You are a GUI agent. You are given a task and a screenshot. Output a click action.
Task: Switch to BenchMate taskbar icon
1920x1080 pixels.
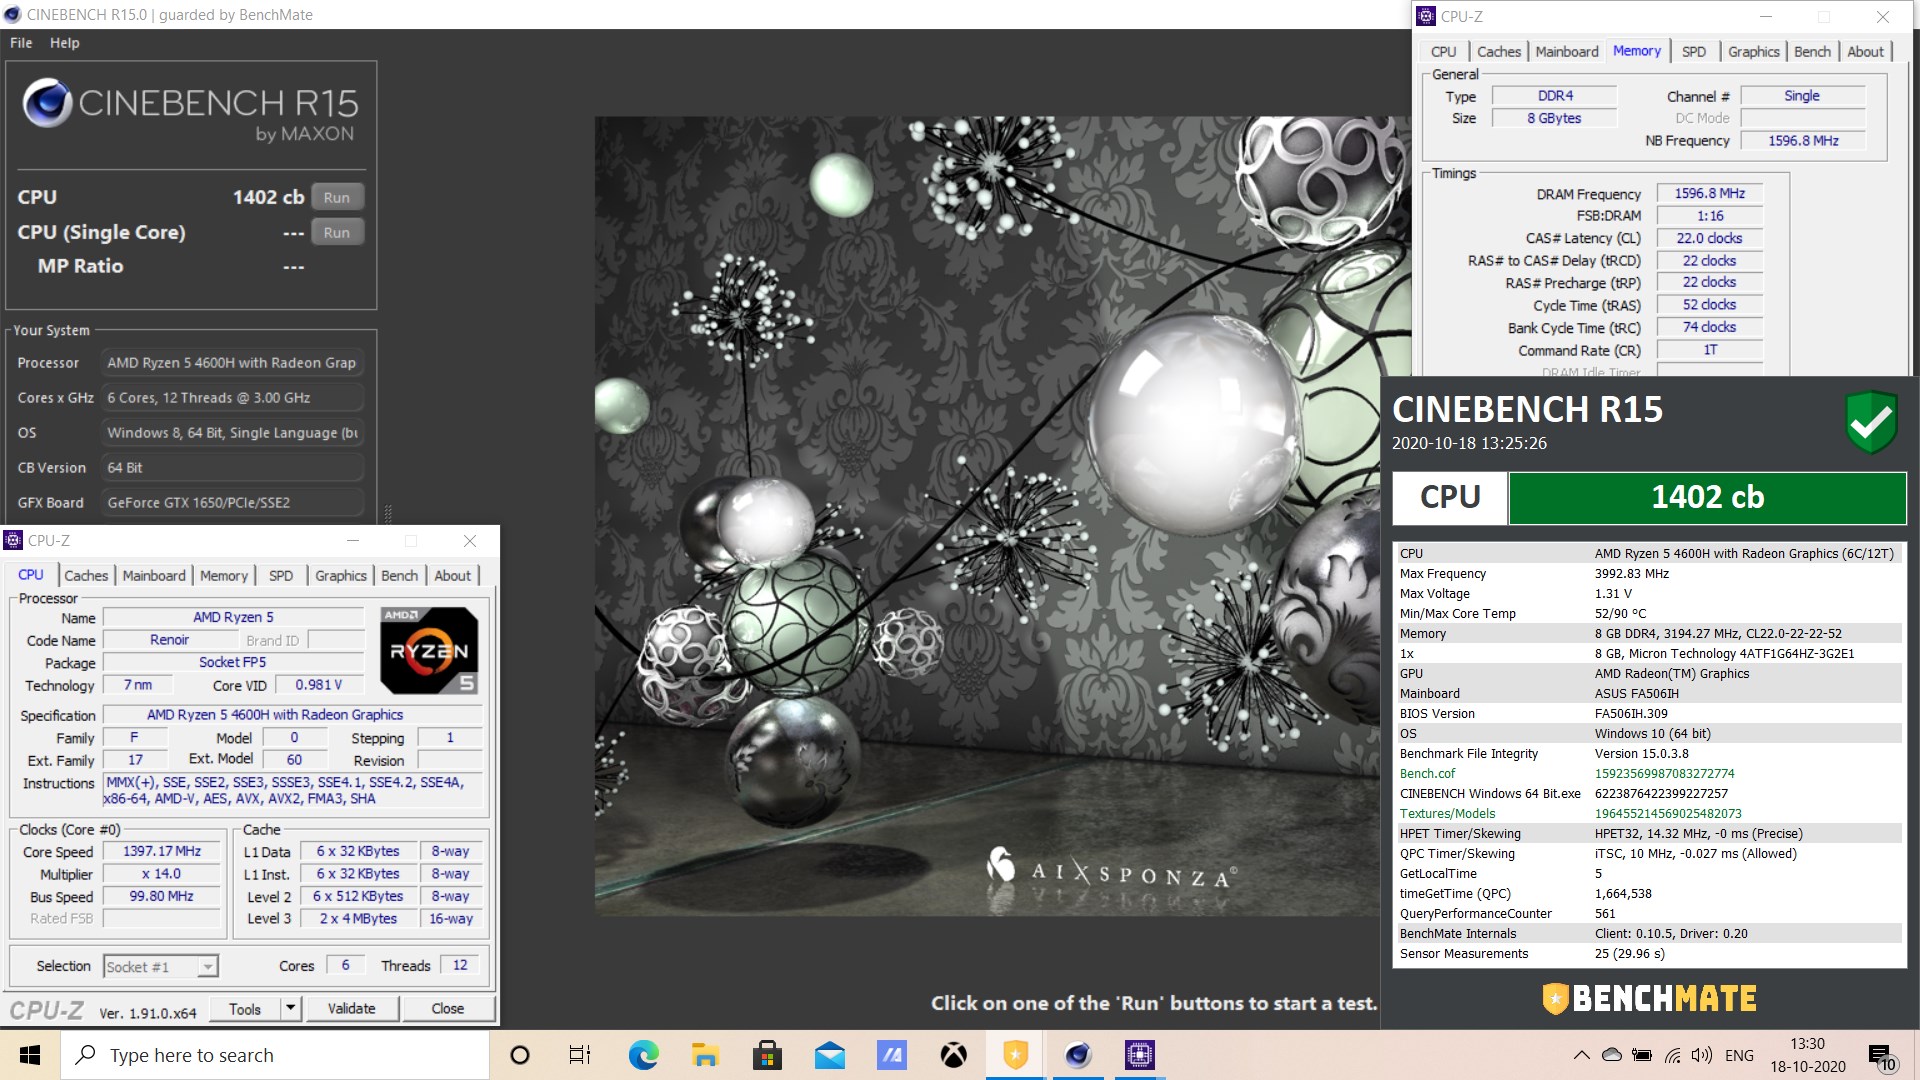click(x=1015, y=1055)
